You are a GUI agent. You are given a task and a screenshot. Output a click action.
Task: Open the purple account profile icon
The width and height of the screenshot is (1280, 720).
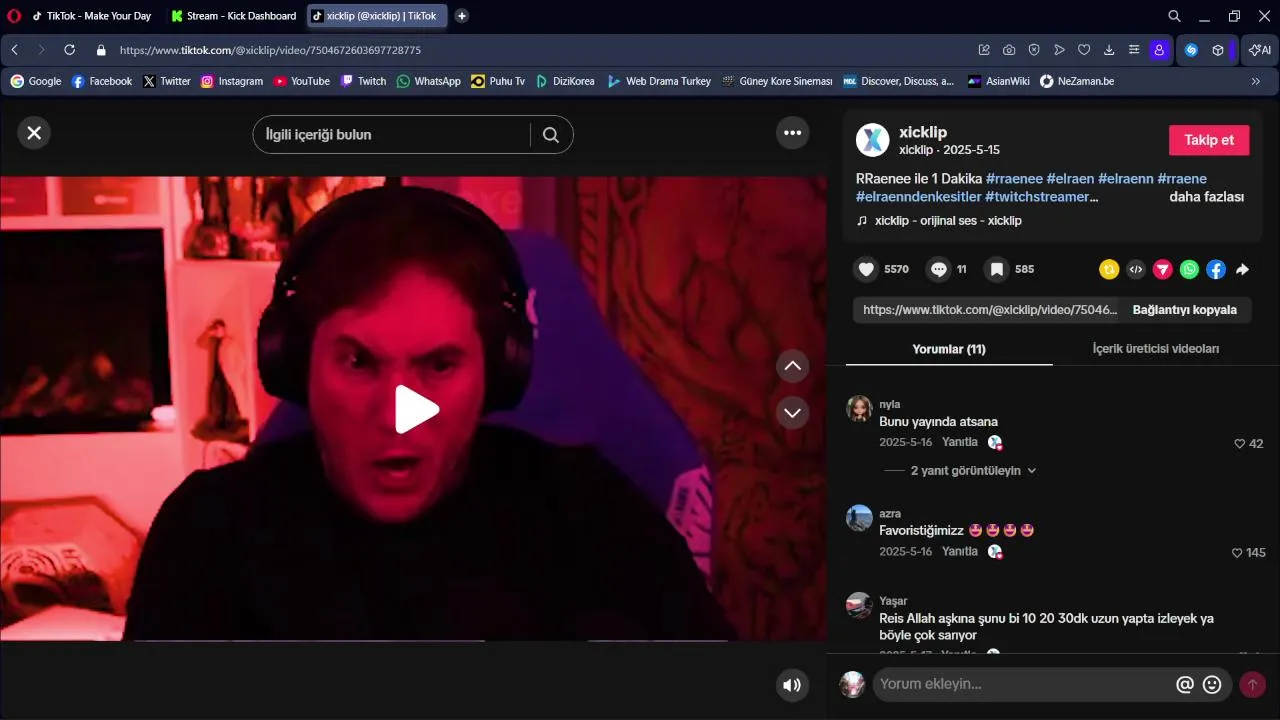[1159, 50]
